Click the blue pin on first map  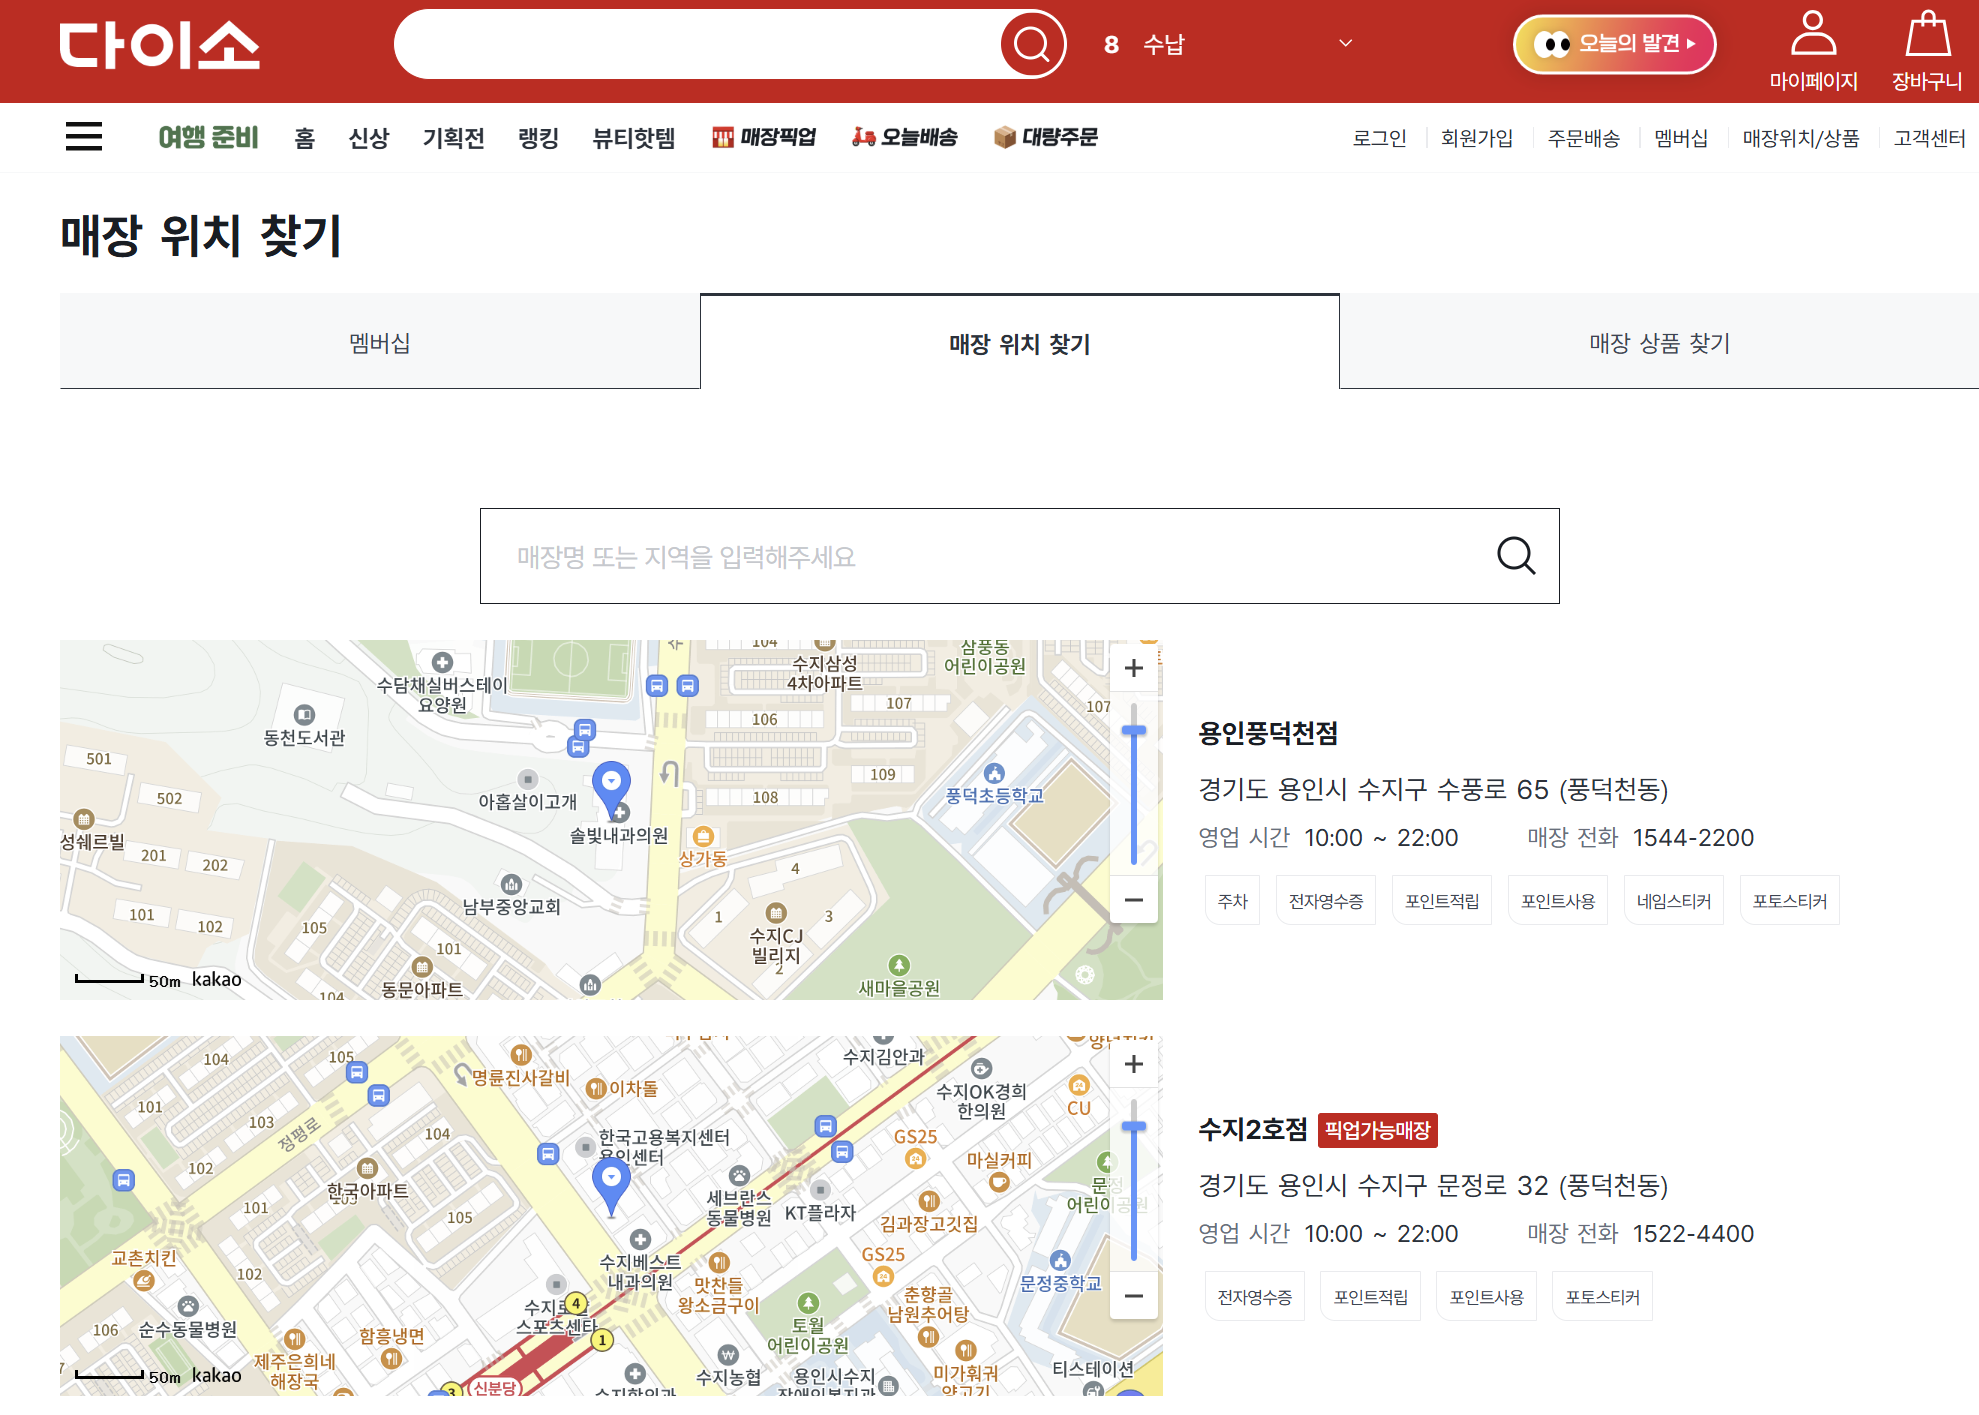tap(611, 784)
